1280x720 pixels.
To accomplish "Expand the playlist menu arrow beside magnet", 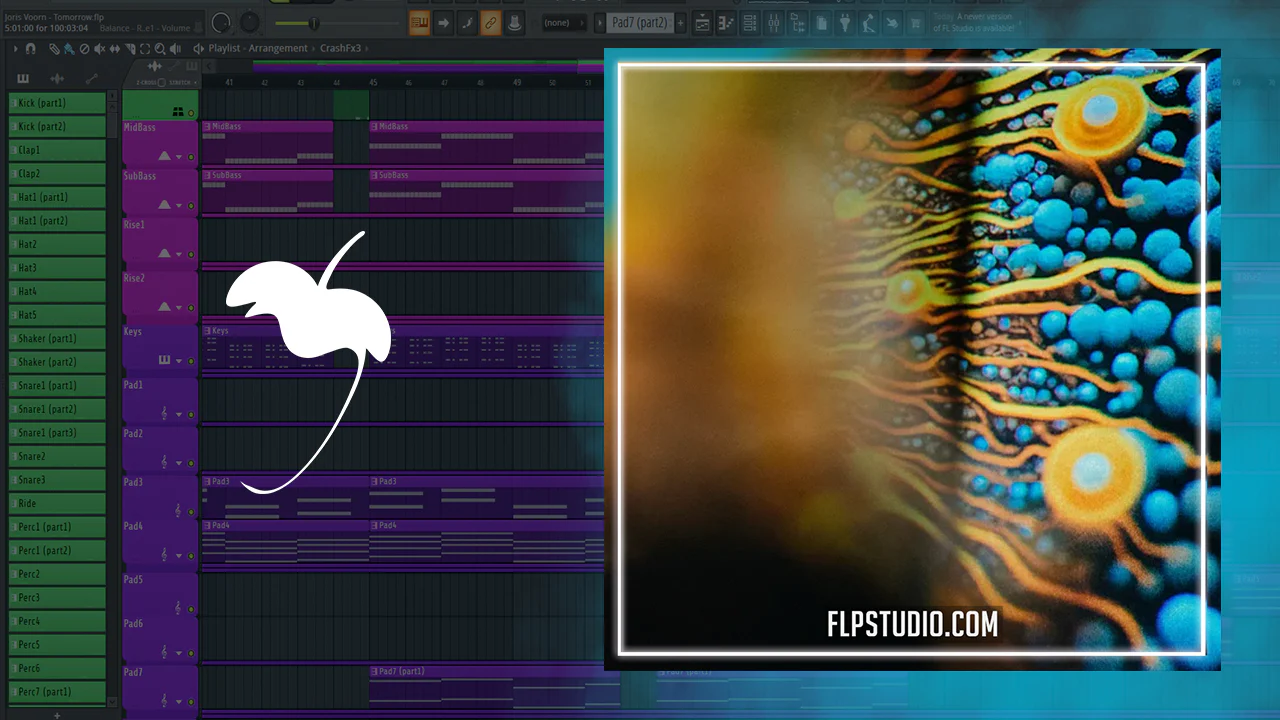I will (x=16, y=48).
